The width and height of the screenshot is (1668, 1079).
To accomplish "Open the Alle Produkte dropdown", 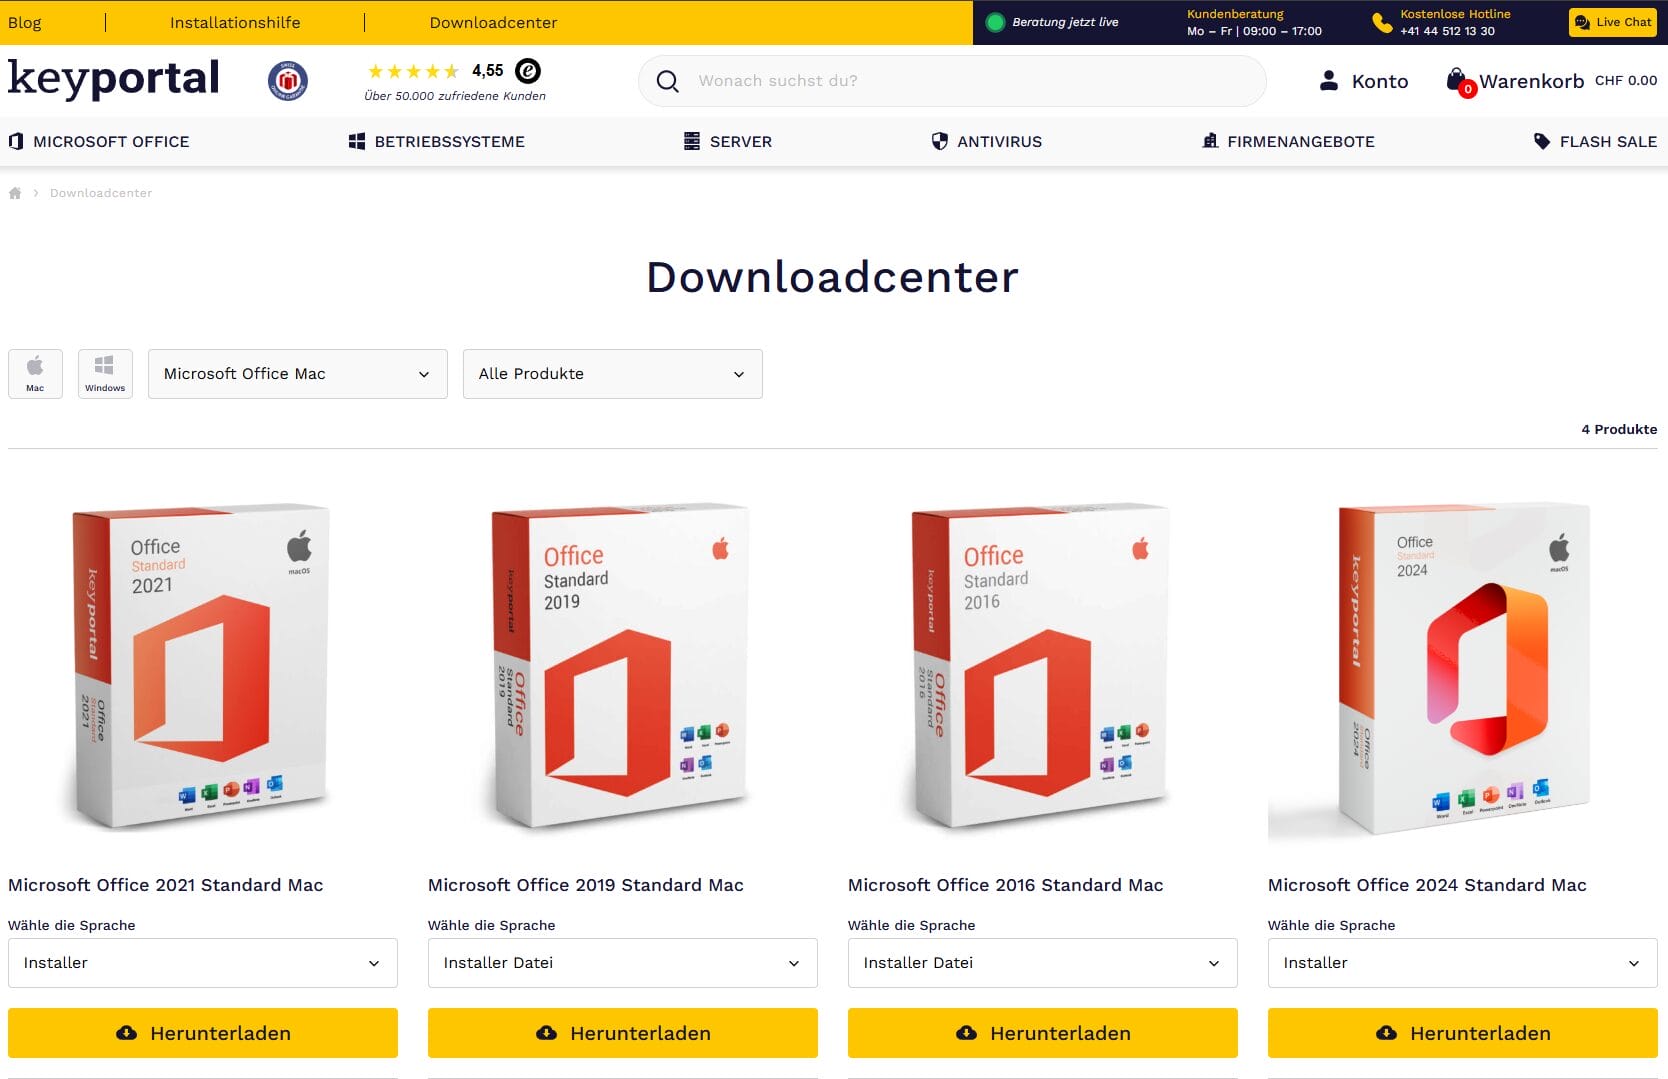I will coord(612,374).
